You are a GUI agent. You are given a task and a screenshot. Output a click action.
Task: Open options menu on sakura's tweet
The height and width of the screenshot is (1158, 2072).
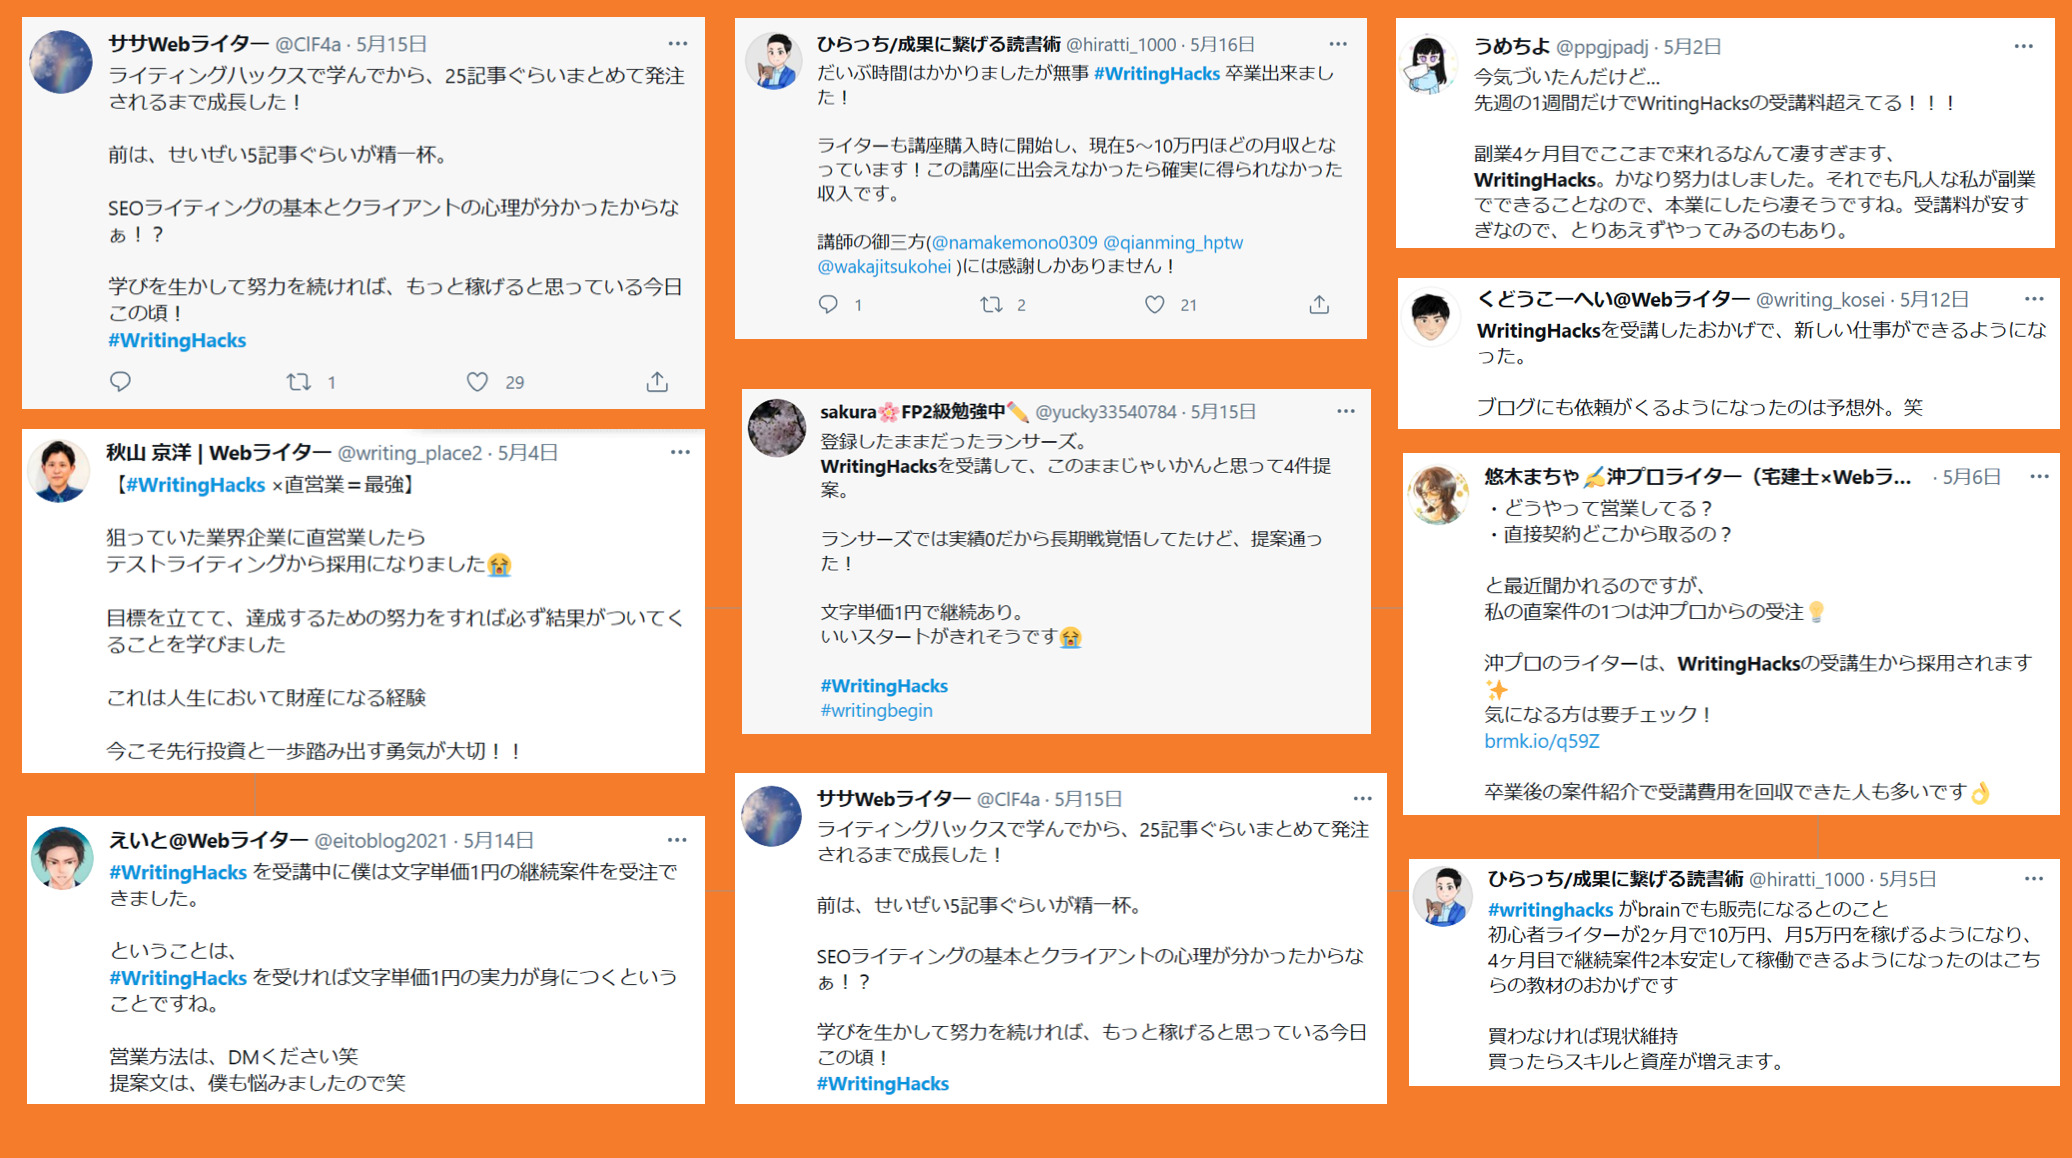point(1346,411)
